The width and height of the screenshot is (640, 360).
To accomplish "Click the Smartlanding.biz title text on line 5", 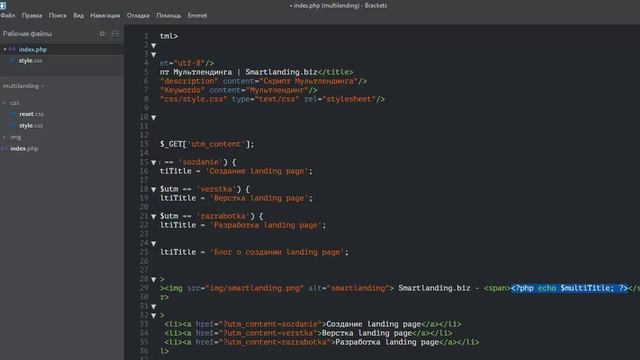I will point(281,72).
